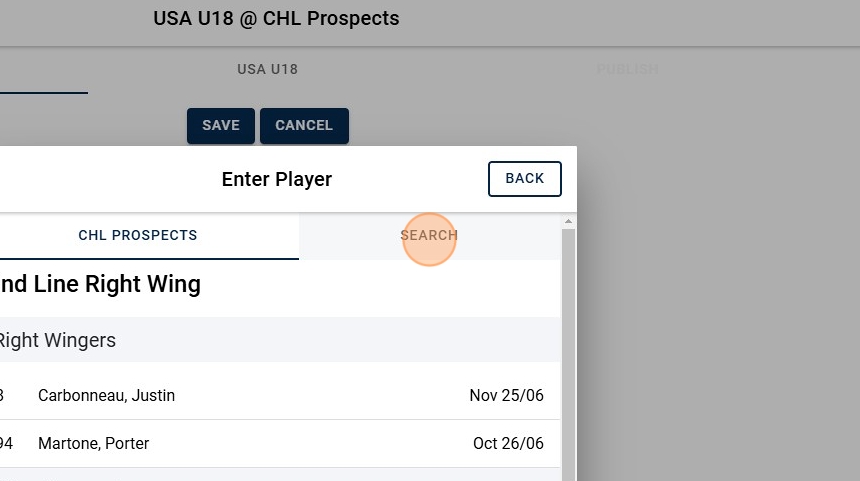
Task: Click the Right Wingers section header
Action: click(x=57, y=341)
